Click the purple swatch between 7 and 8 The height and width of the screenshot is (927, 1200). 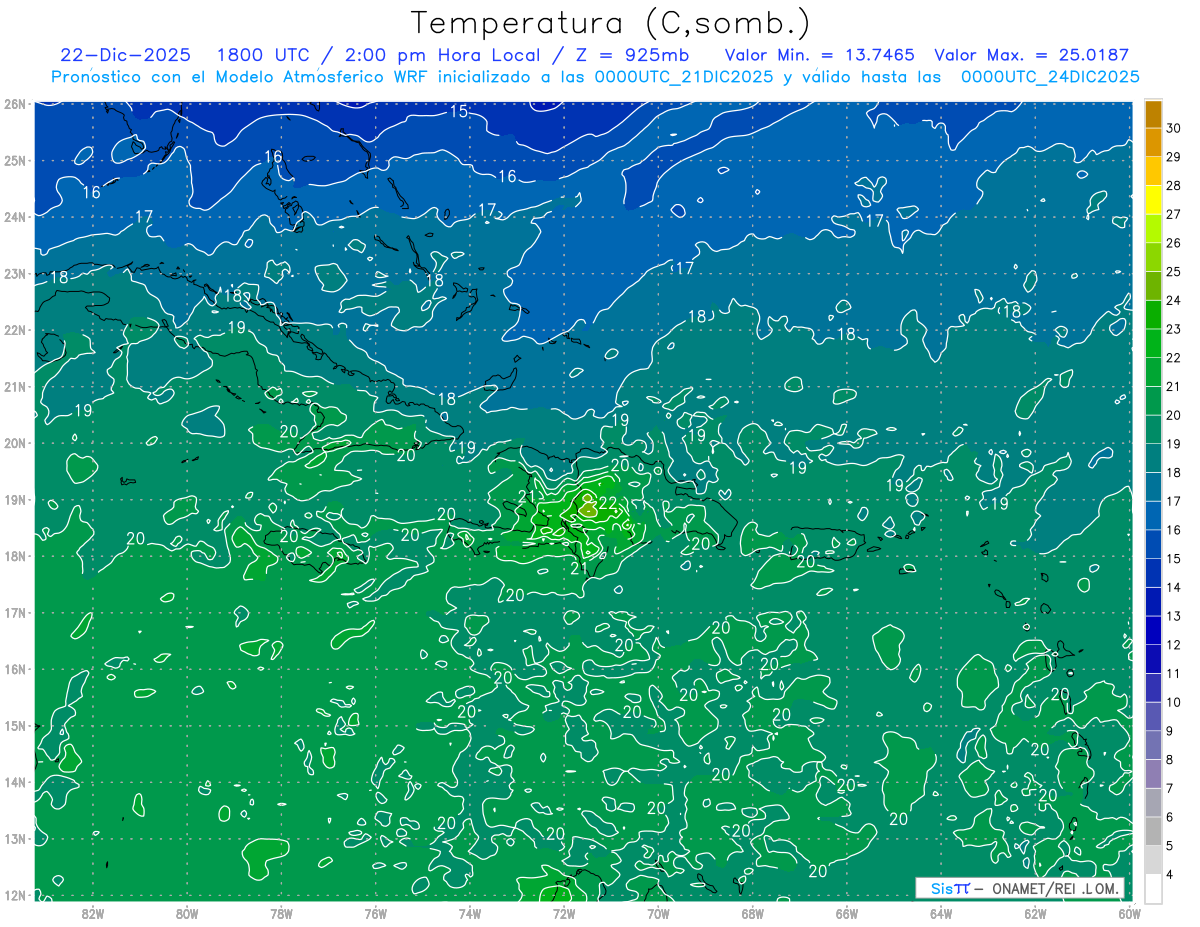click(x=1153, y=774)
